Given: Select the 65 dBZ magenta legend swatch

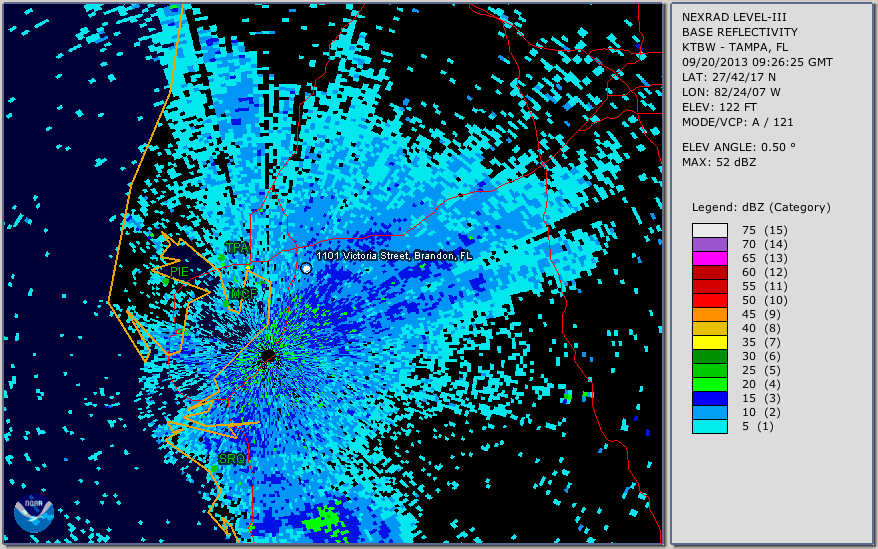Looking at the screenshot, I should coord(710,258).
